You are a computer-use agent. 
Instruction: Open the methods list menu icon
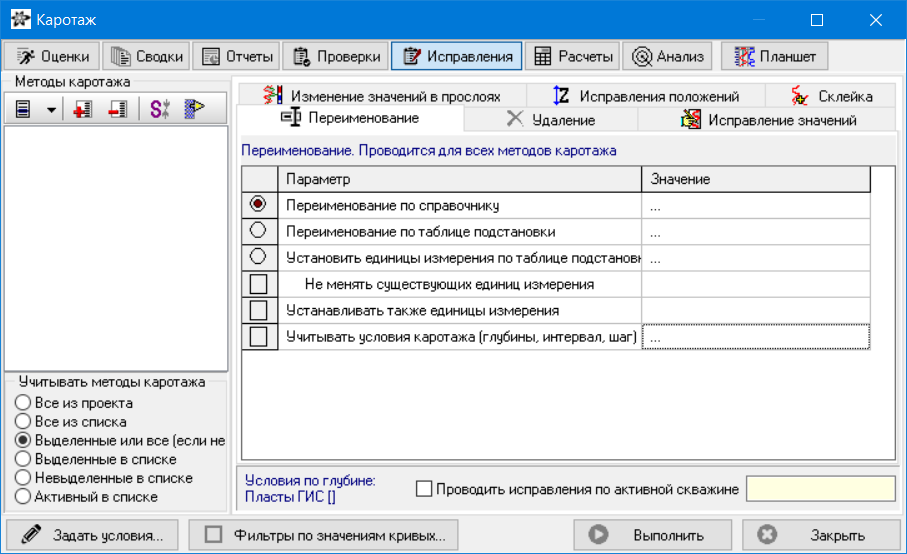23,109
